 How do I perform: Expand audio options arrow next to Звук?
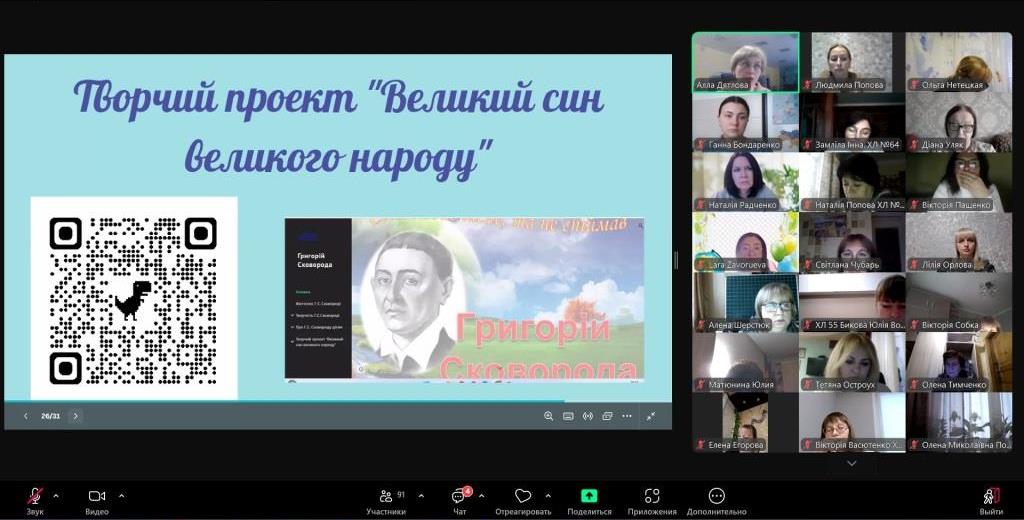[x=56, y=496]
